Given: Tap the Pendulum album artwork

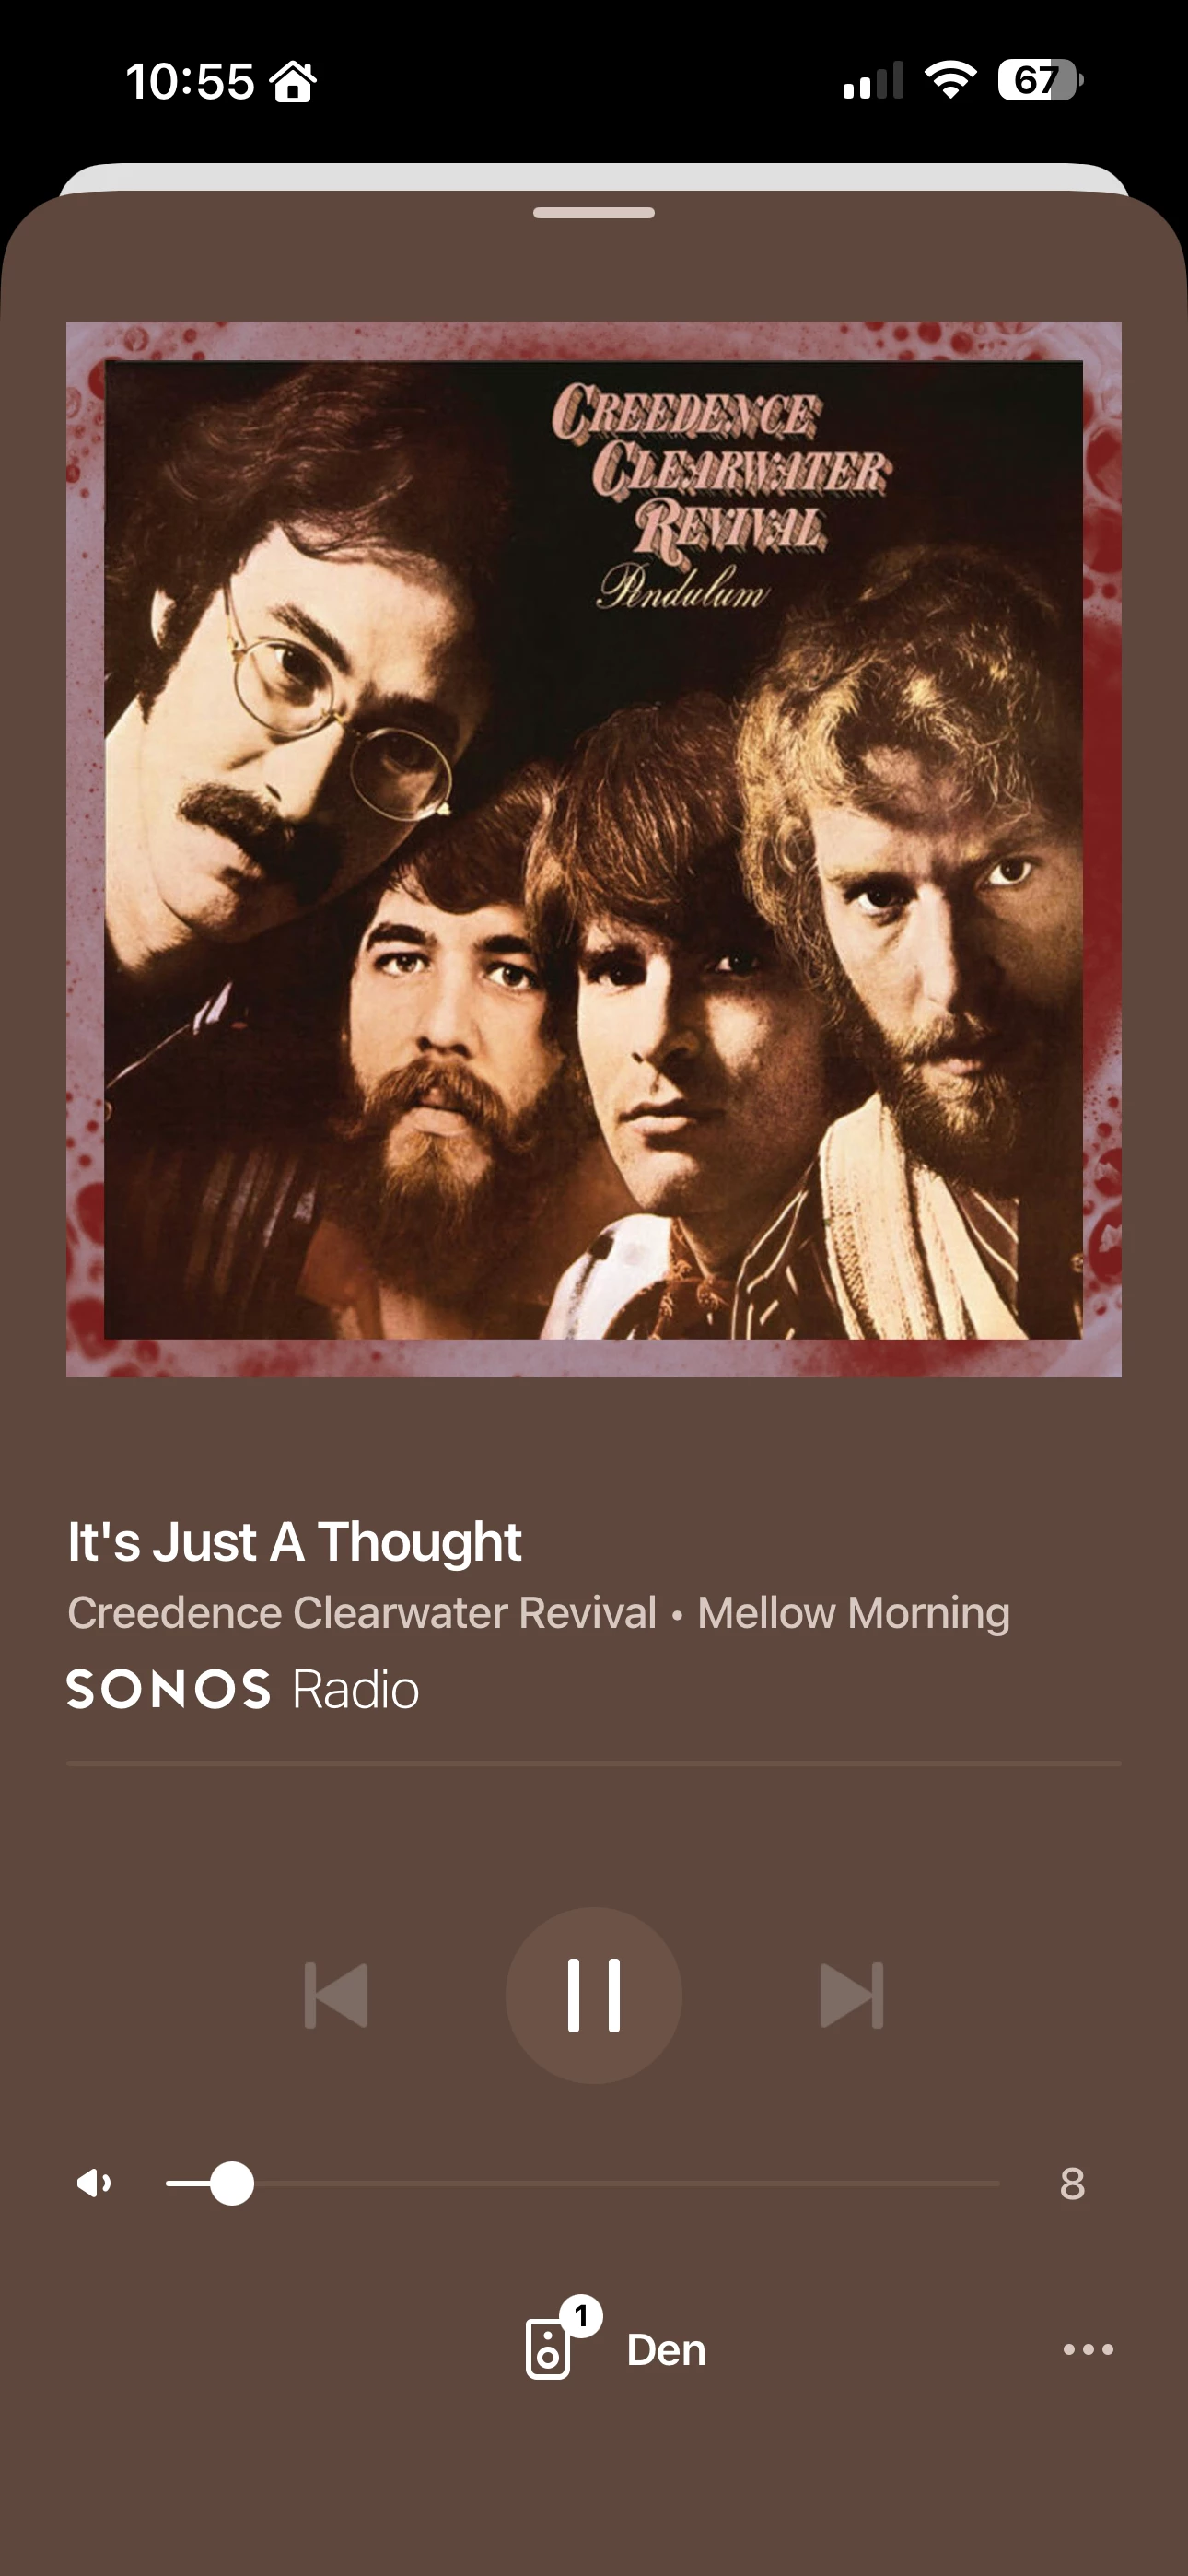Looking at the screenshot, I should coord(594,849).
